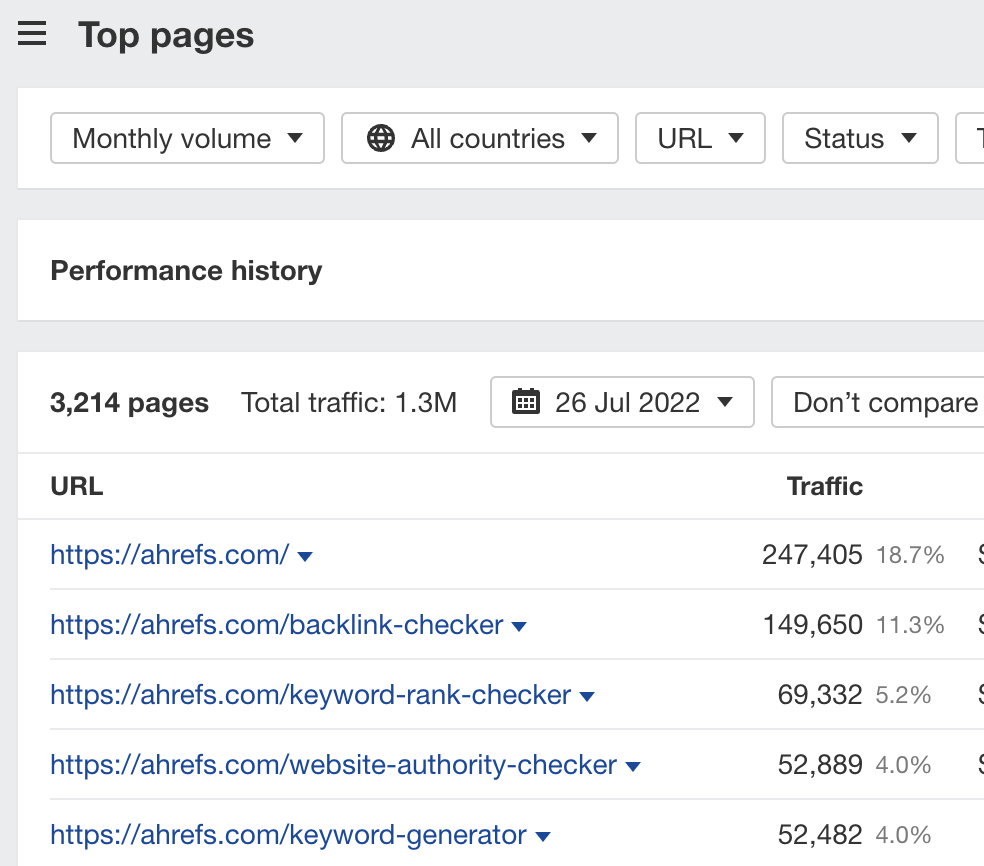Open the All countries filter dropdown
Screen dimensions: 984x866
coord(479,138)
